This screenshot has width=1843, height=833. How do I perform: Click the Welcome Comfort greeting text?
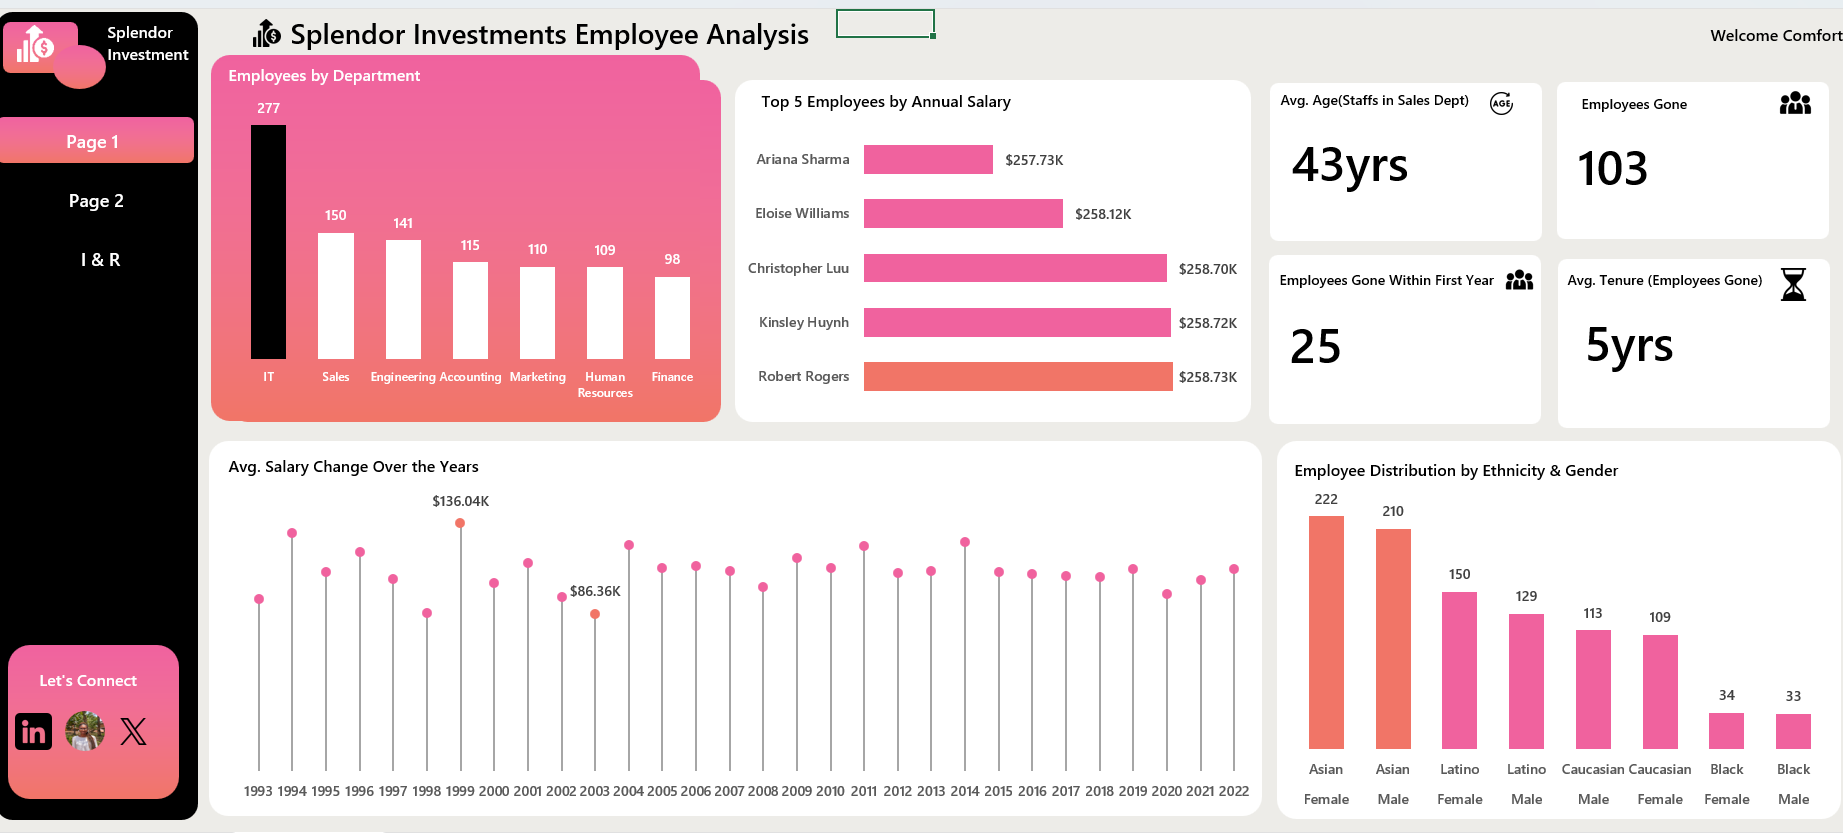click(1776, 36)
